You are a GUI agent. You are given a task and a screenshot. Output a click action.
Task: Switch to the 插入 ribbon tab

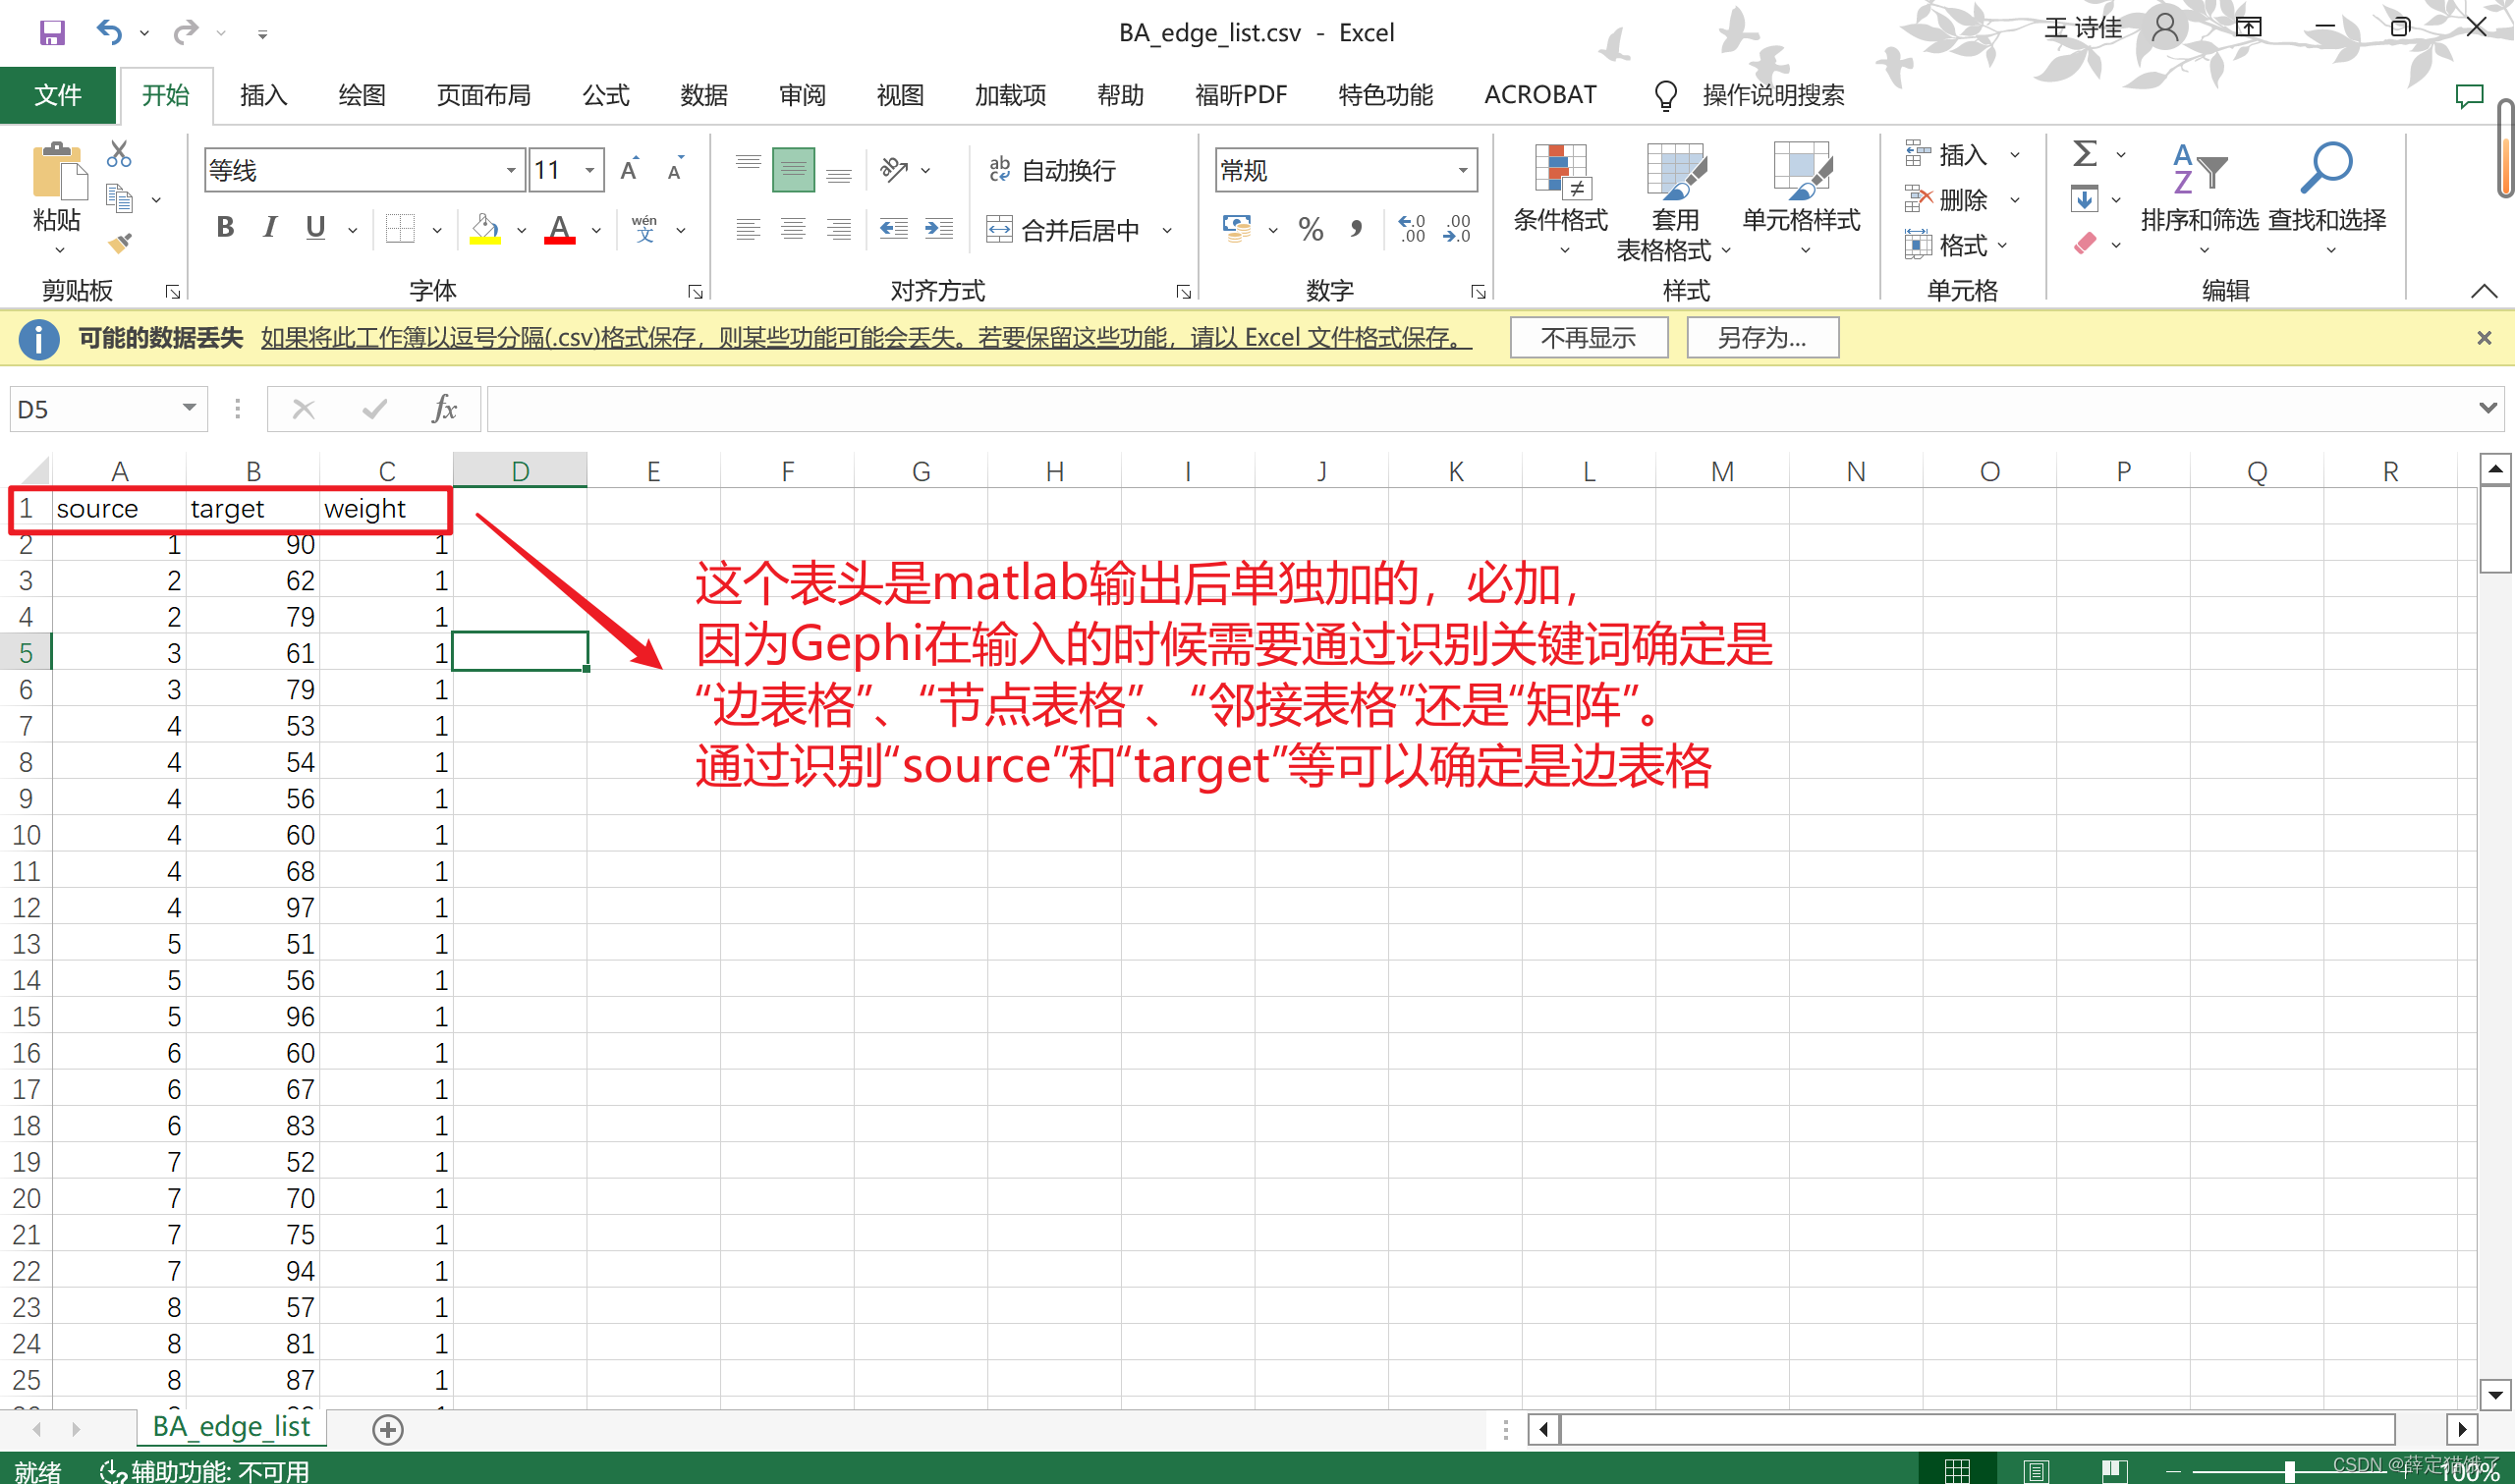click(x=262, y=95)
